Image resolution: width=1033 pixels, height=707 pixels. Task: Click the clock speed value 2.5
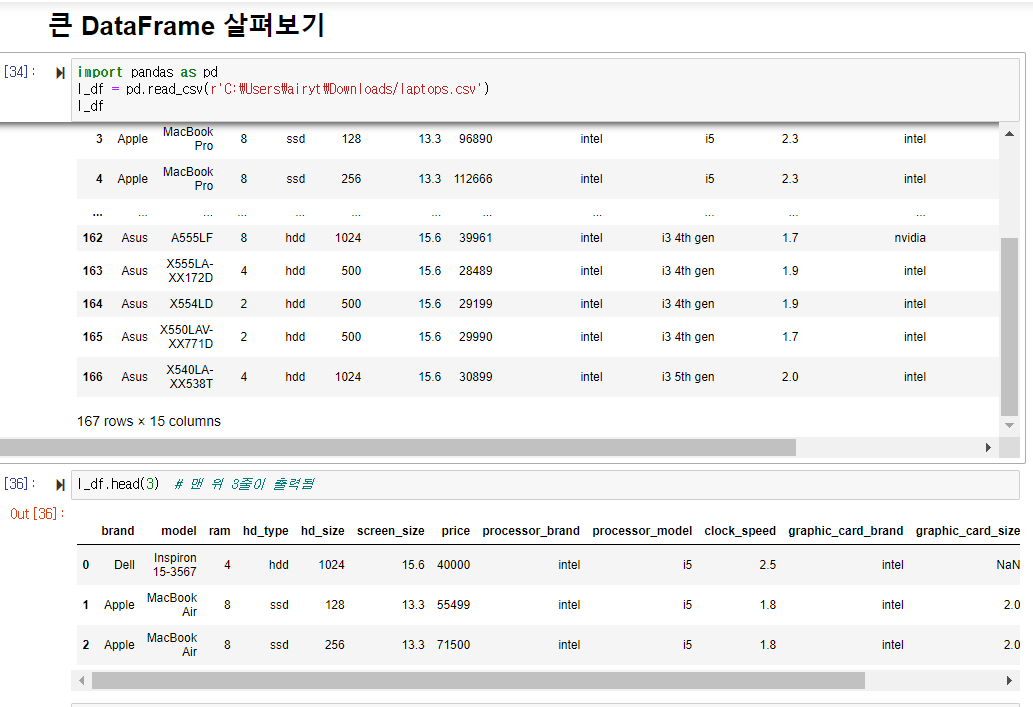768,565
